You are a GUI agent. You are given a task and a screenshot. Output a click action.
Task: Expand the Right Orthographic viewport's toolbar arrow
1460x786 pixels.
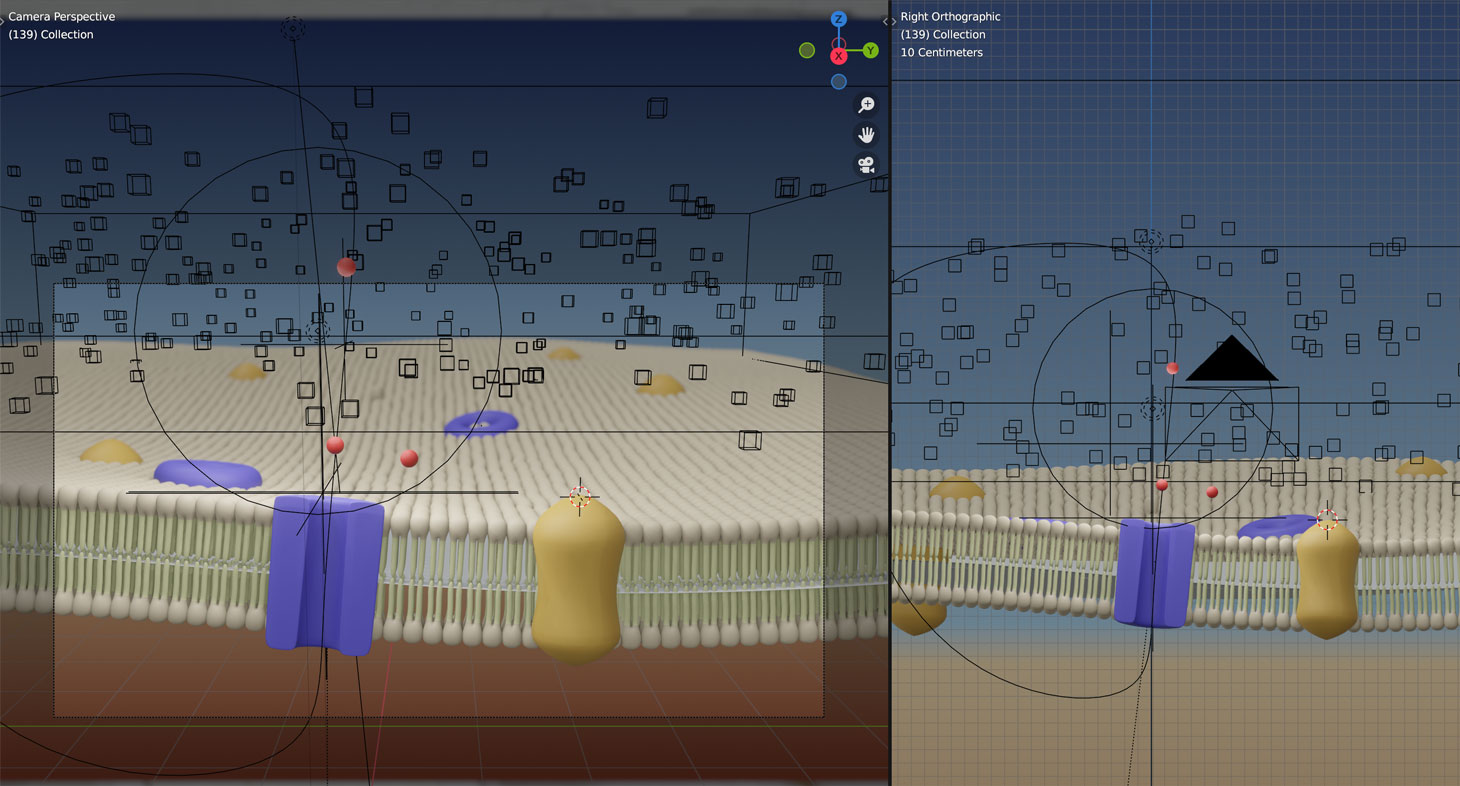[893, 21]
